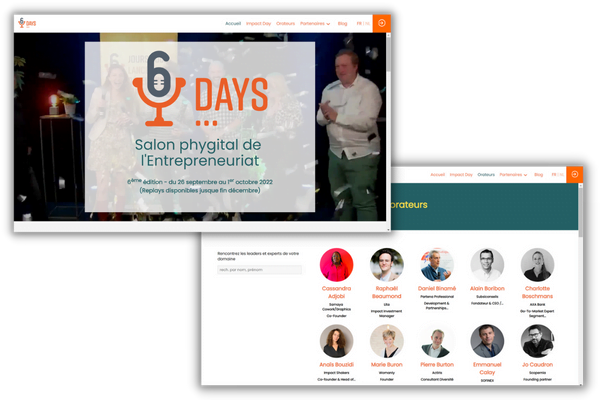Open Raphaël Beaumond's profile photo
The width and height of the screenshot is (600, 400).
click(x=386, y=264)
